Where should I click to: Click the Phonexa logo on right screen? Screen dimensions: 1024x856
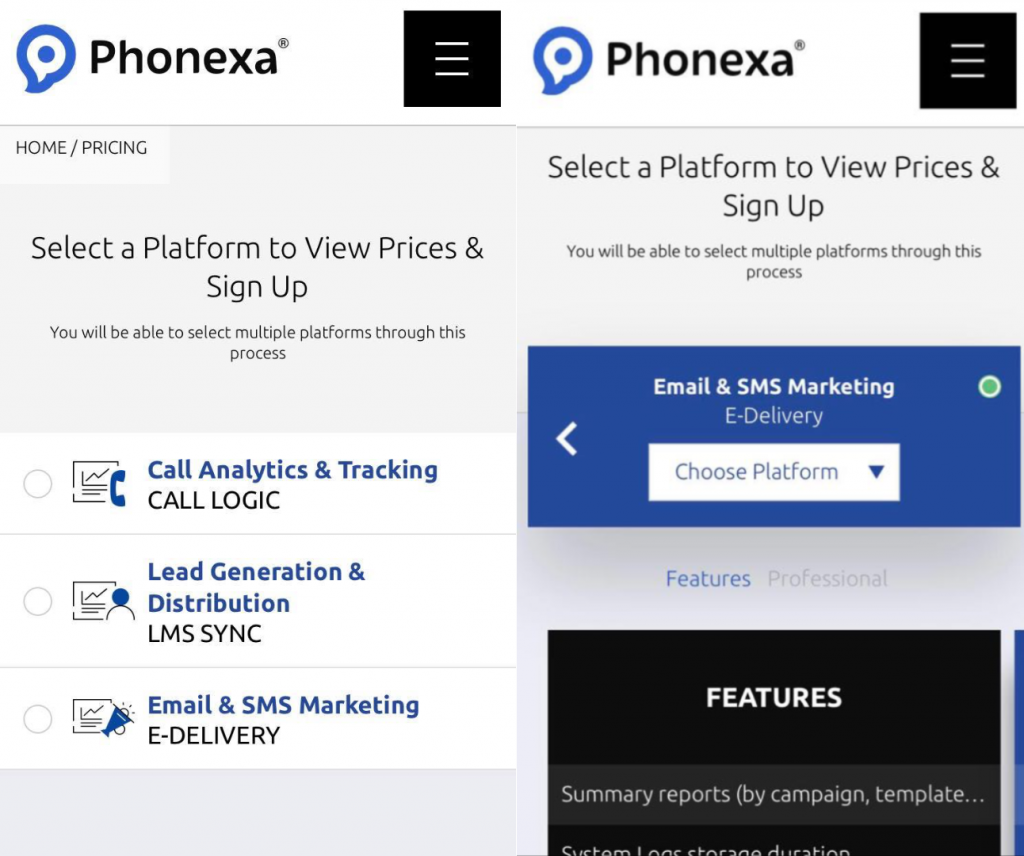coord(669,61)
